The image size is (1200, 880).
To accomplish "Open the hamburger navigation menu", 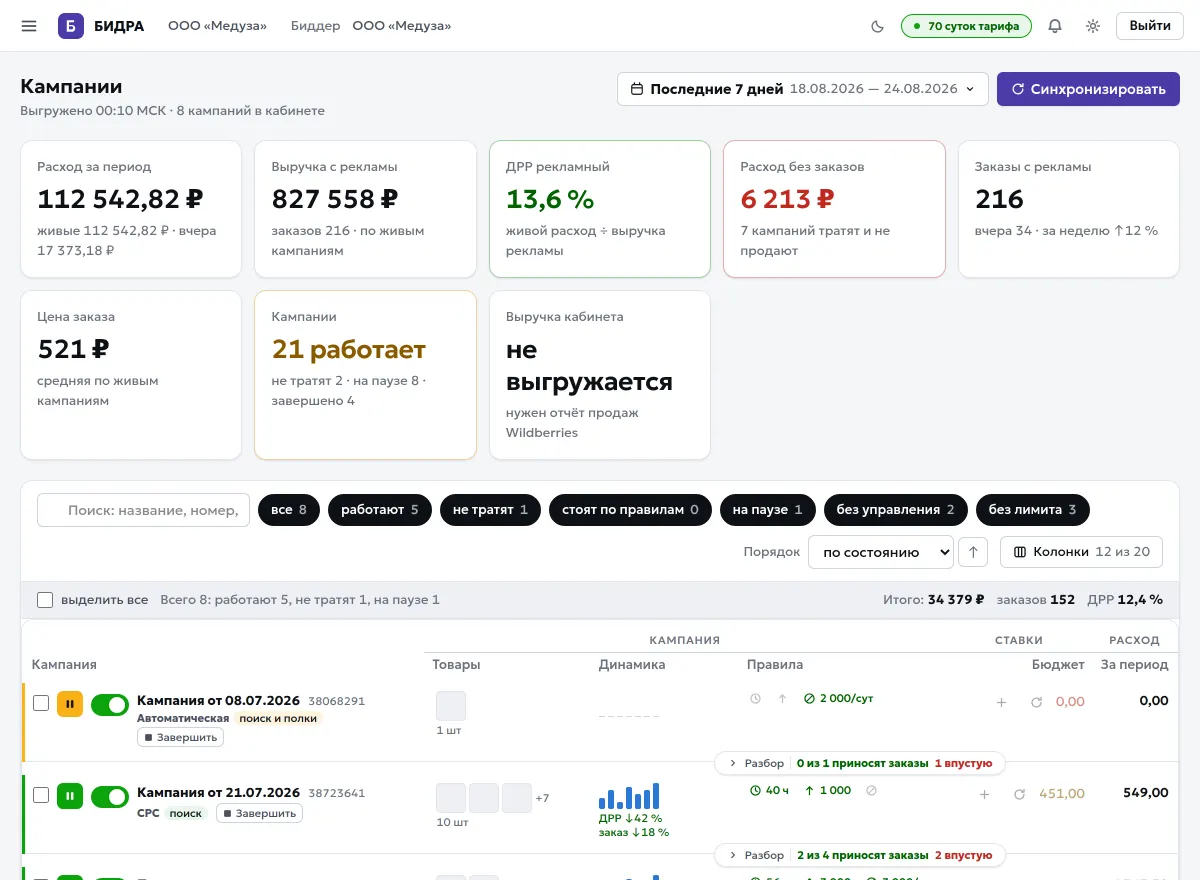I will pos(29,26).
